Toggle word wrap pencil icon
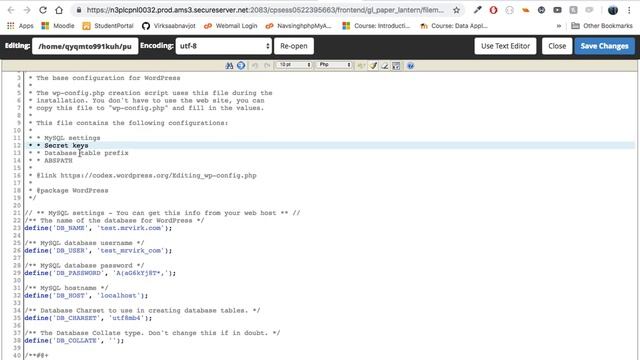640x360 pixels. [384, 65]
